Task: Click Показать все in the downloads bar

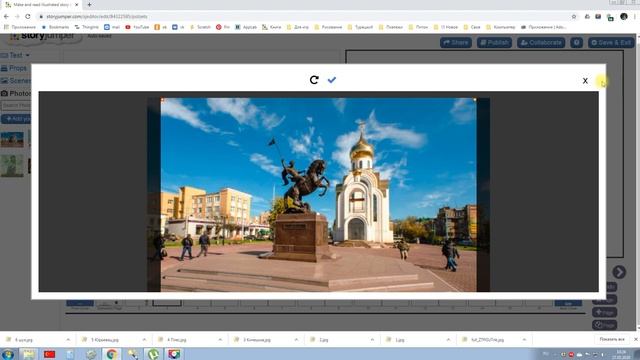Action: click(611, 340)
